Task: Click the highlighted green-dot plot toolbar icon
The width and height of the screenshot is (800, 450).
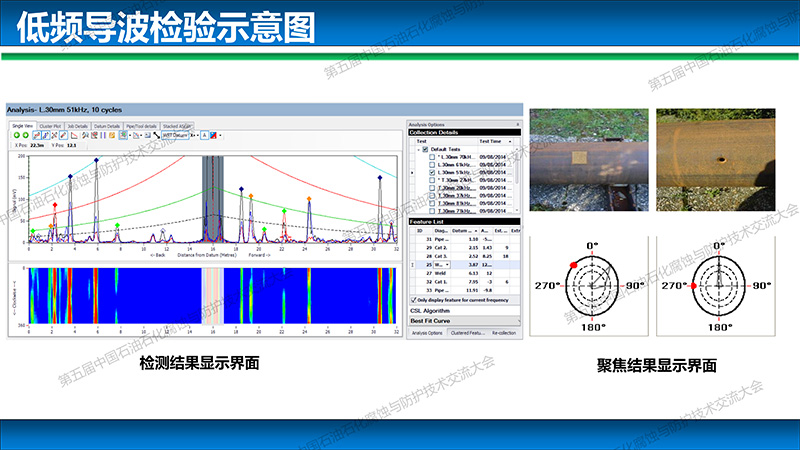Action: (123, 135)
